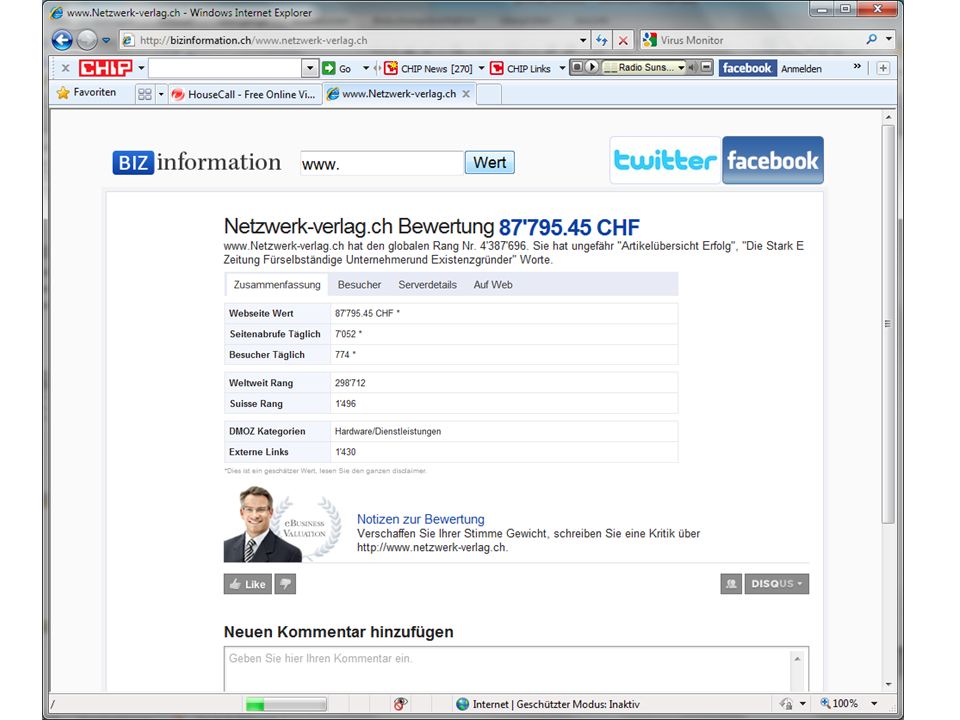Switch to the Besucher tab
The width and height of the screenshot is (960, 720).
359,285
